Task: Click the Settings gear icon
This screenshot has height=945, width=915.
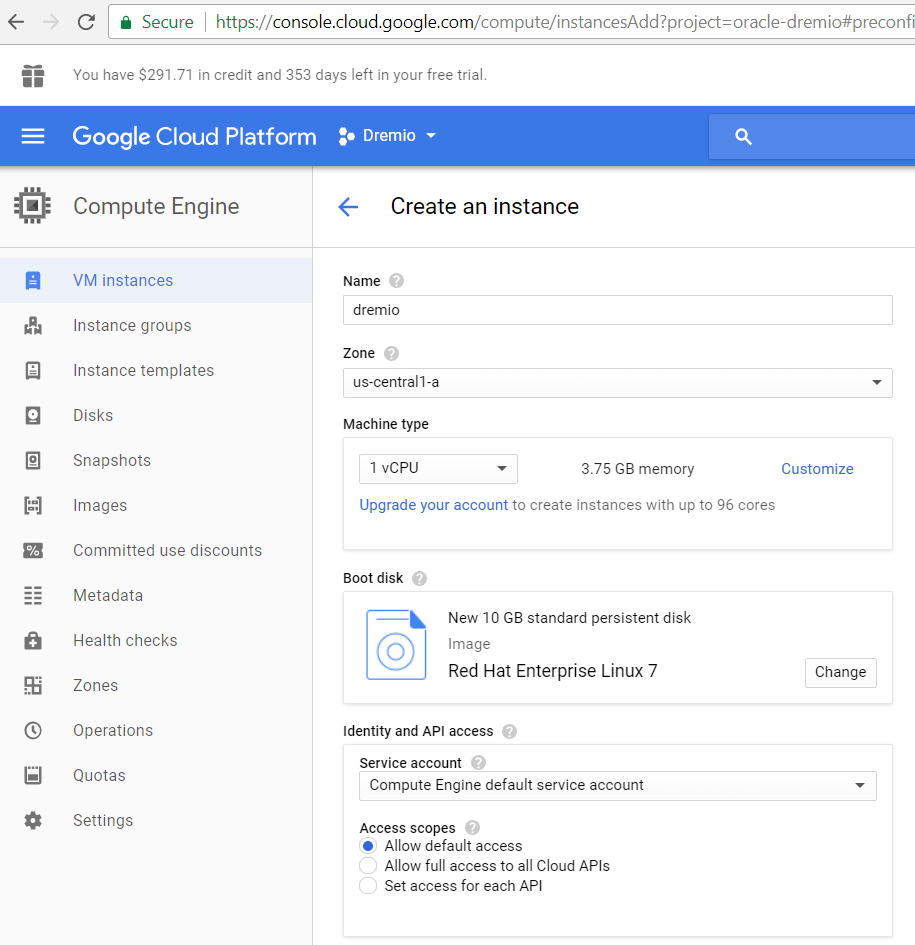Action: (33, 820)
